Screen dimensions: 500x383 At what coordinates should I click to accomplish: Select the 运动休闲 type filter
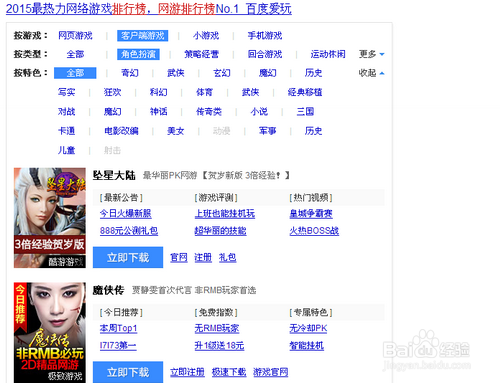tap(328, 54)
